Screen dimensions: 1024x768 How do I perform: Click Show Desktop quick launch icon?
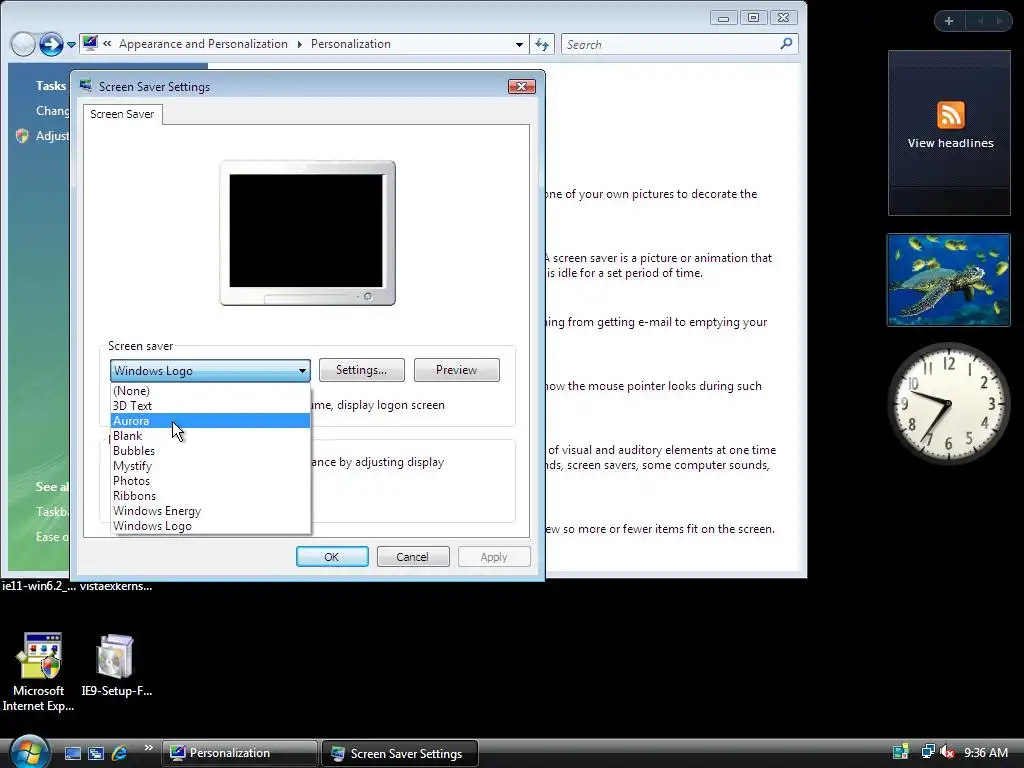(x=72, y=753)
